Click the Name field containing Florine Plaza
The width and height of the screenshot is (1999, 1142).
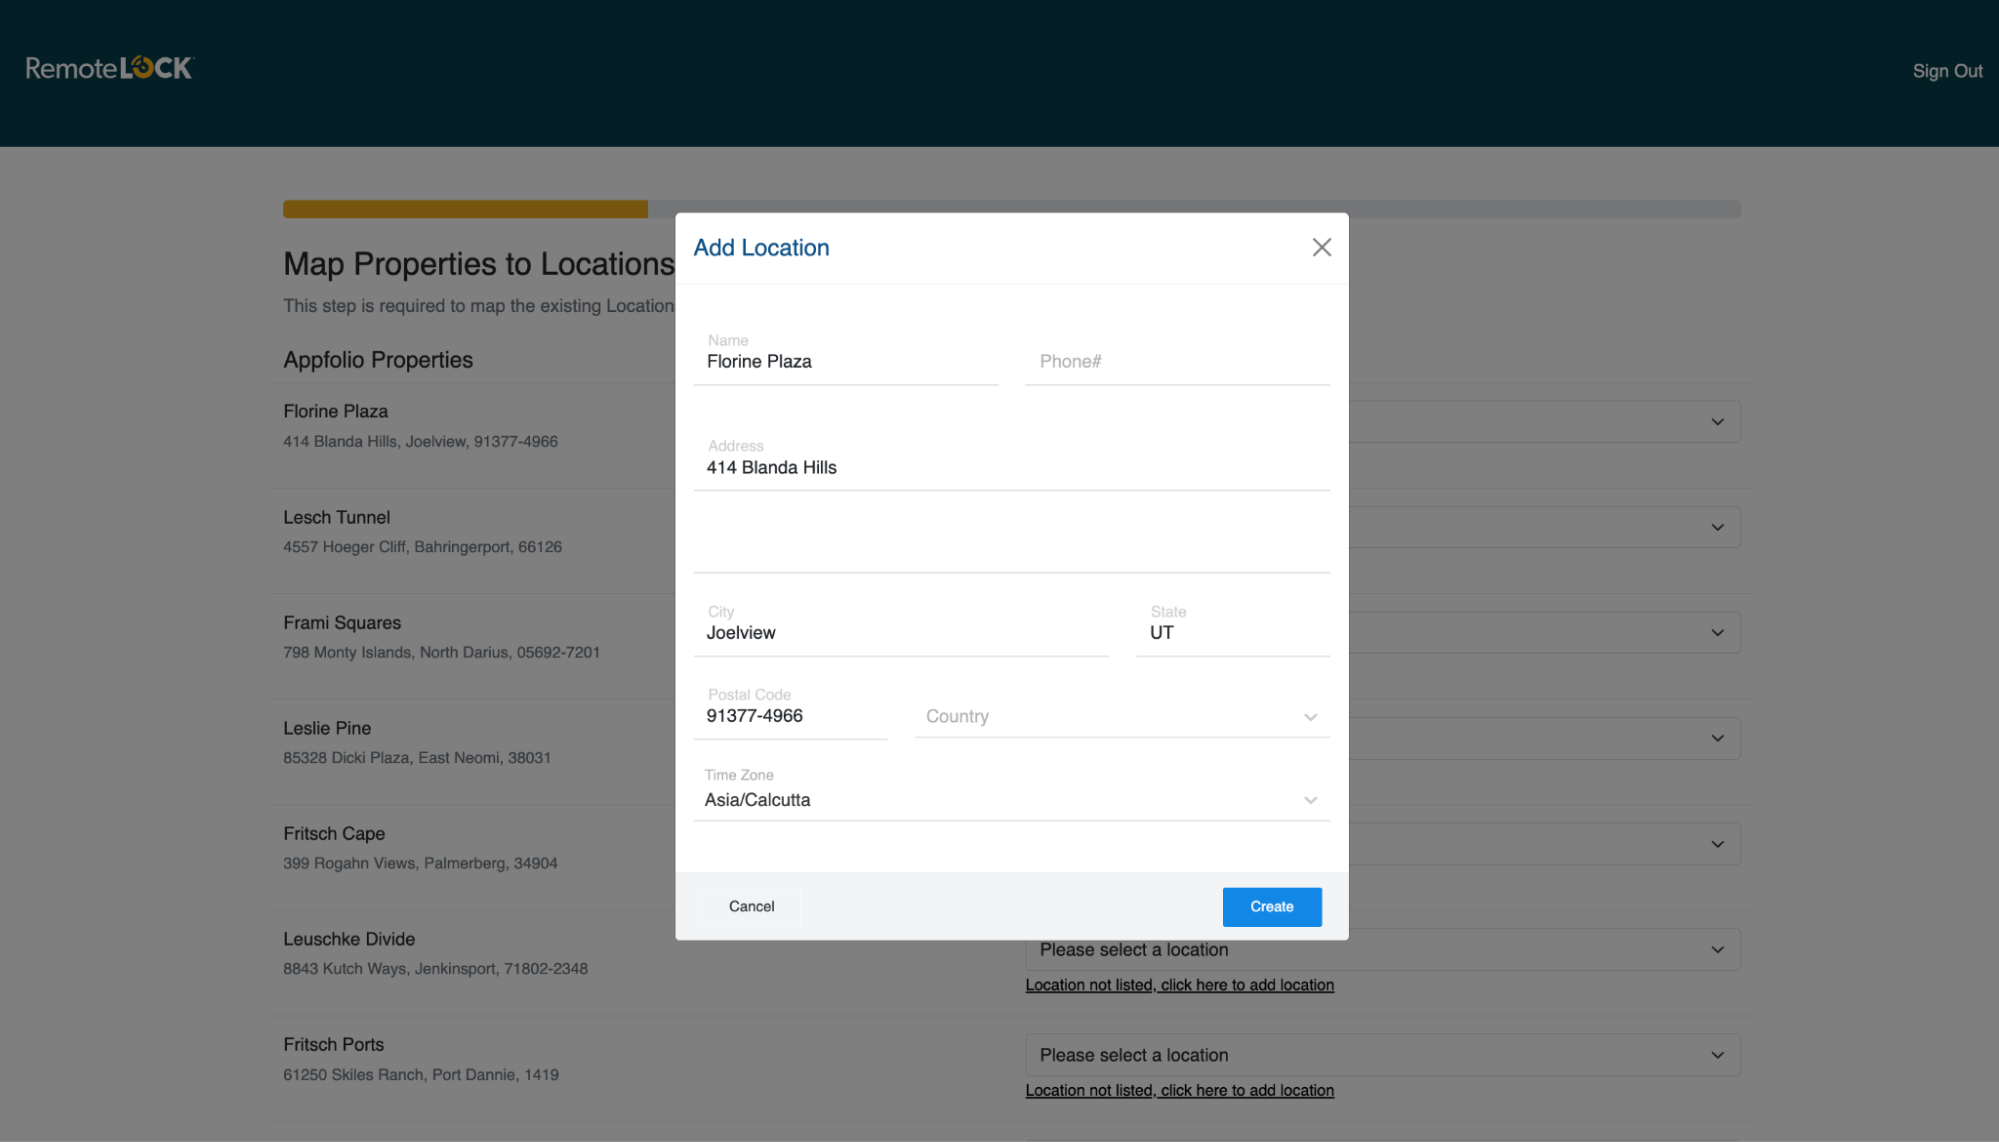point(846,361)
